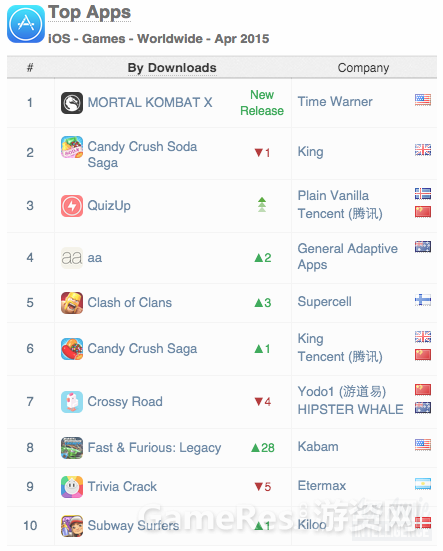Click the up 2 rank change for aa
Screen dimensions: 443x551
pyautogui.click(x=263, y=258)
